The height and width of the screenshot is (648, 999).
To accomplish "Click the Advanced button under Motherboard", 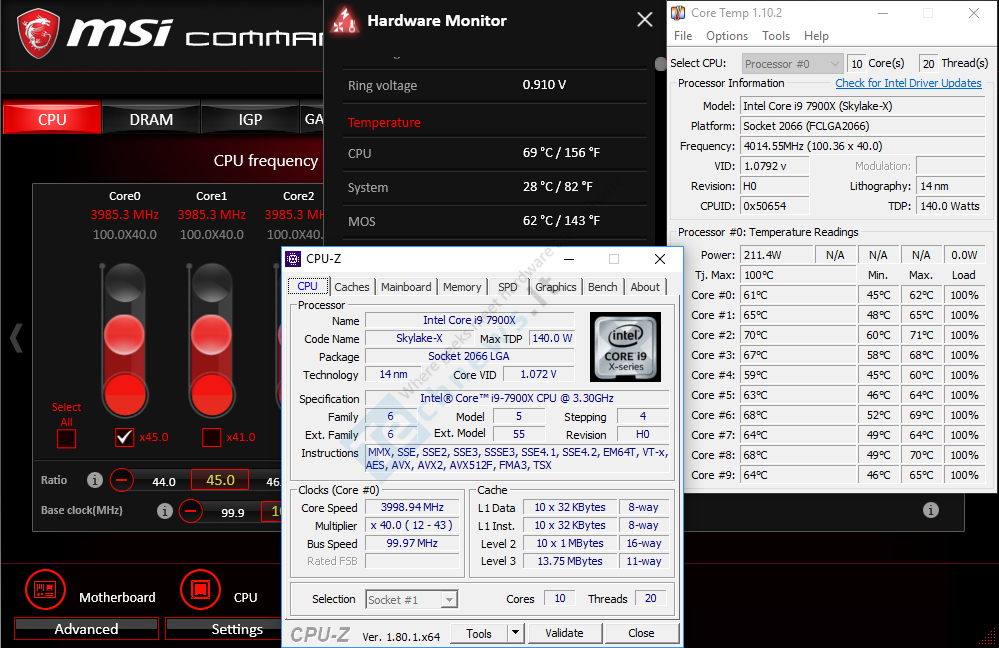I will pyautogui.click(x=87, y=629).
